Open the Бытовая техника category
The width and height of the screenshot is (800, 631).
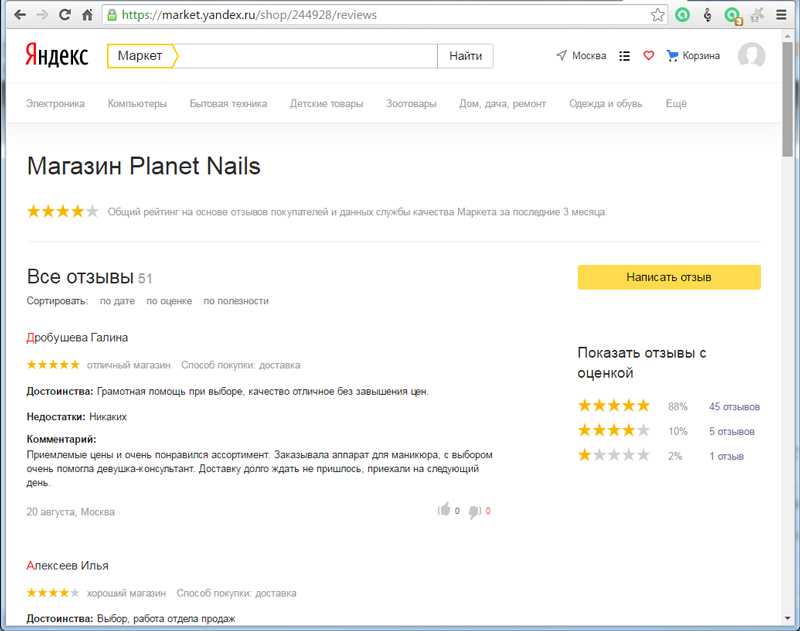228,104
